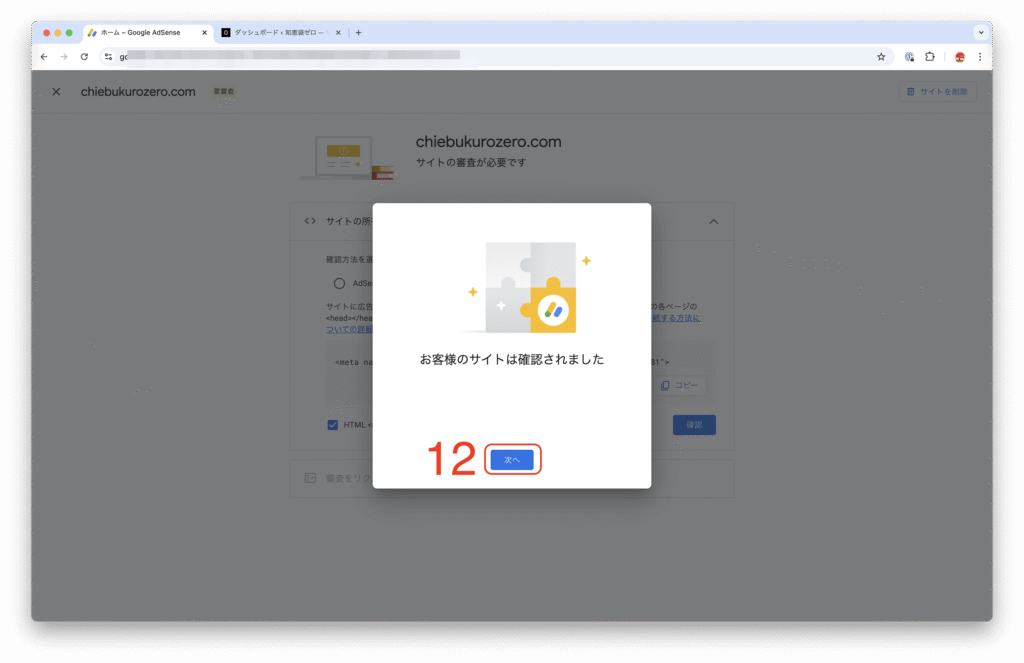The image size is (1024, 663).
Task: Click the blue 確認 button behind dialog
Action: click(x=694, y=425)
